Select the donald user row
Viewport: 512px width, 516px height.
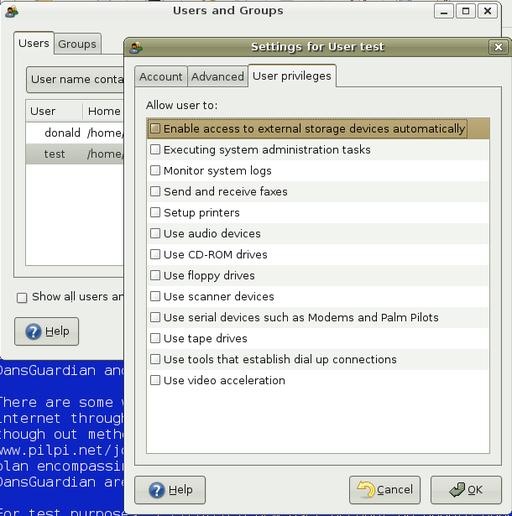click(75, 133)
